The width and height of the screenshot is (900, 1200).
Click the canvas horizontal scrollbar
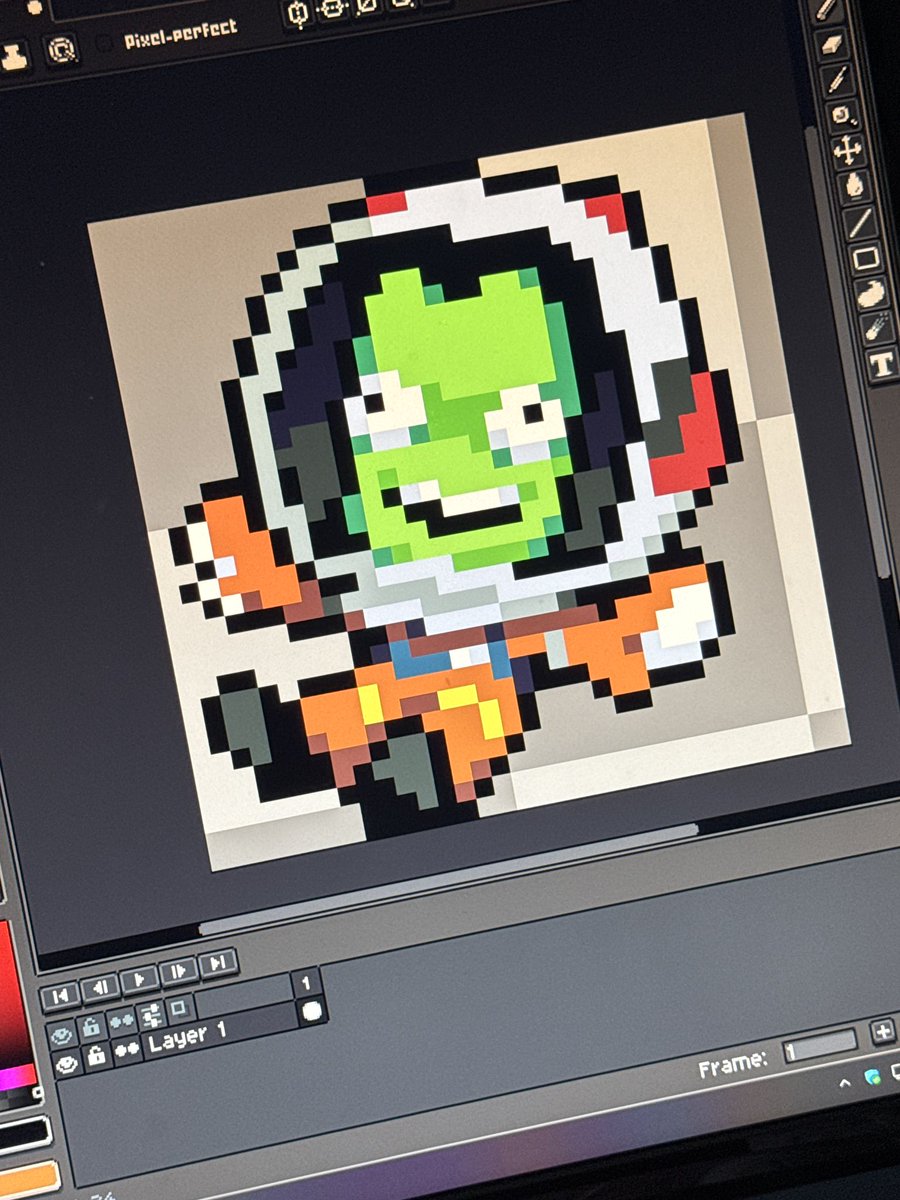(448, 879)
